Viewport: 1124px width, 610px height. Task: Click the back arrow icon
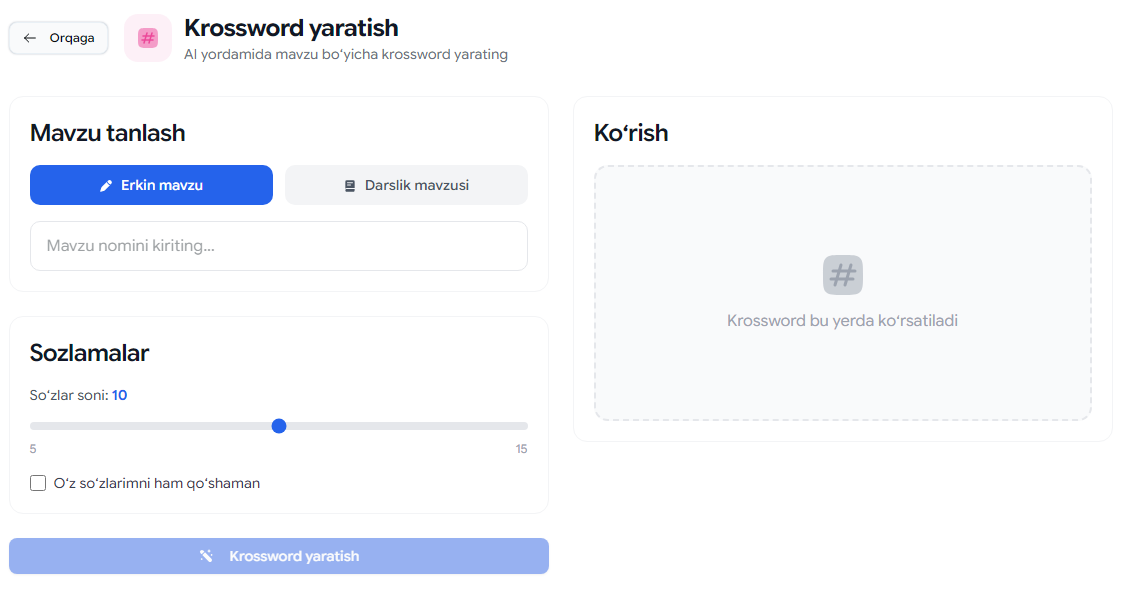(x=30, y=38)
